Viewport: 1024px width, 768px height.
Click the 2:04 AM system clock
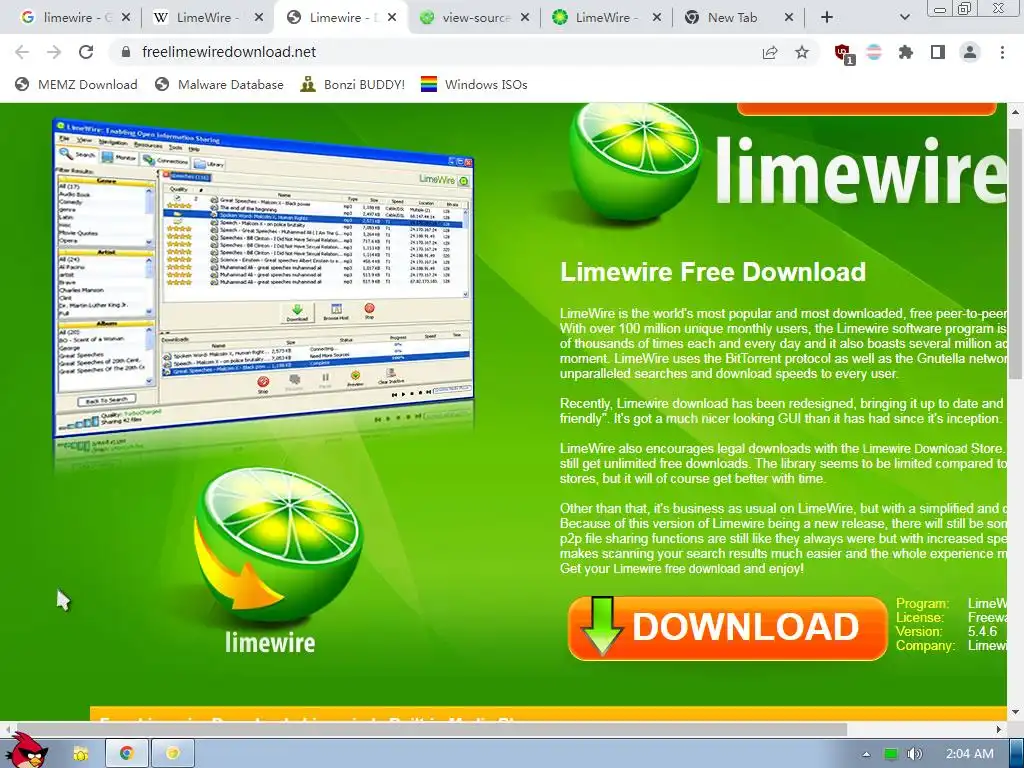click(x=969, y=754)
